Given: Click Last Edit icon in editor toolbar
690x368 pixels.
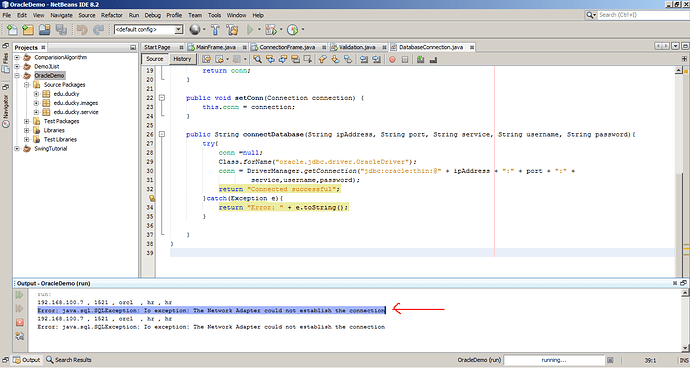Looking at the screenshot, I should pos(206,59).
